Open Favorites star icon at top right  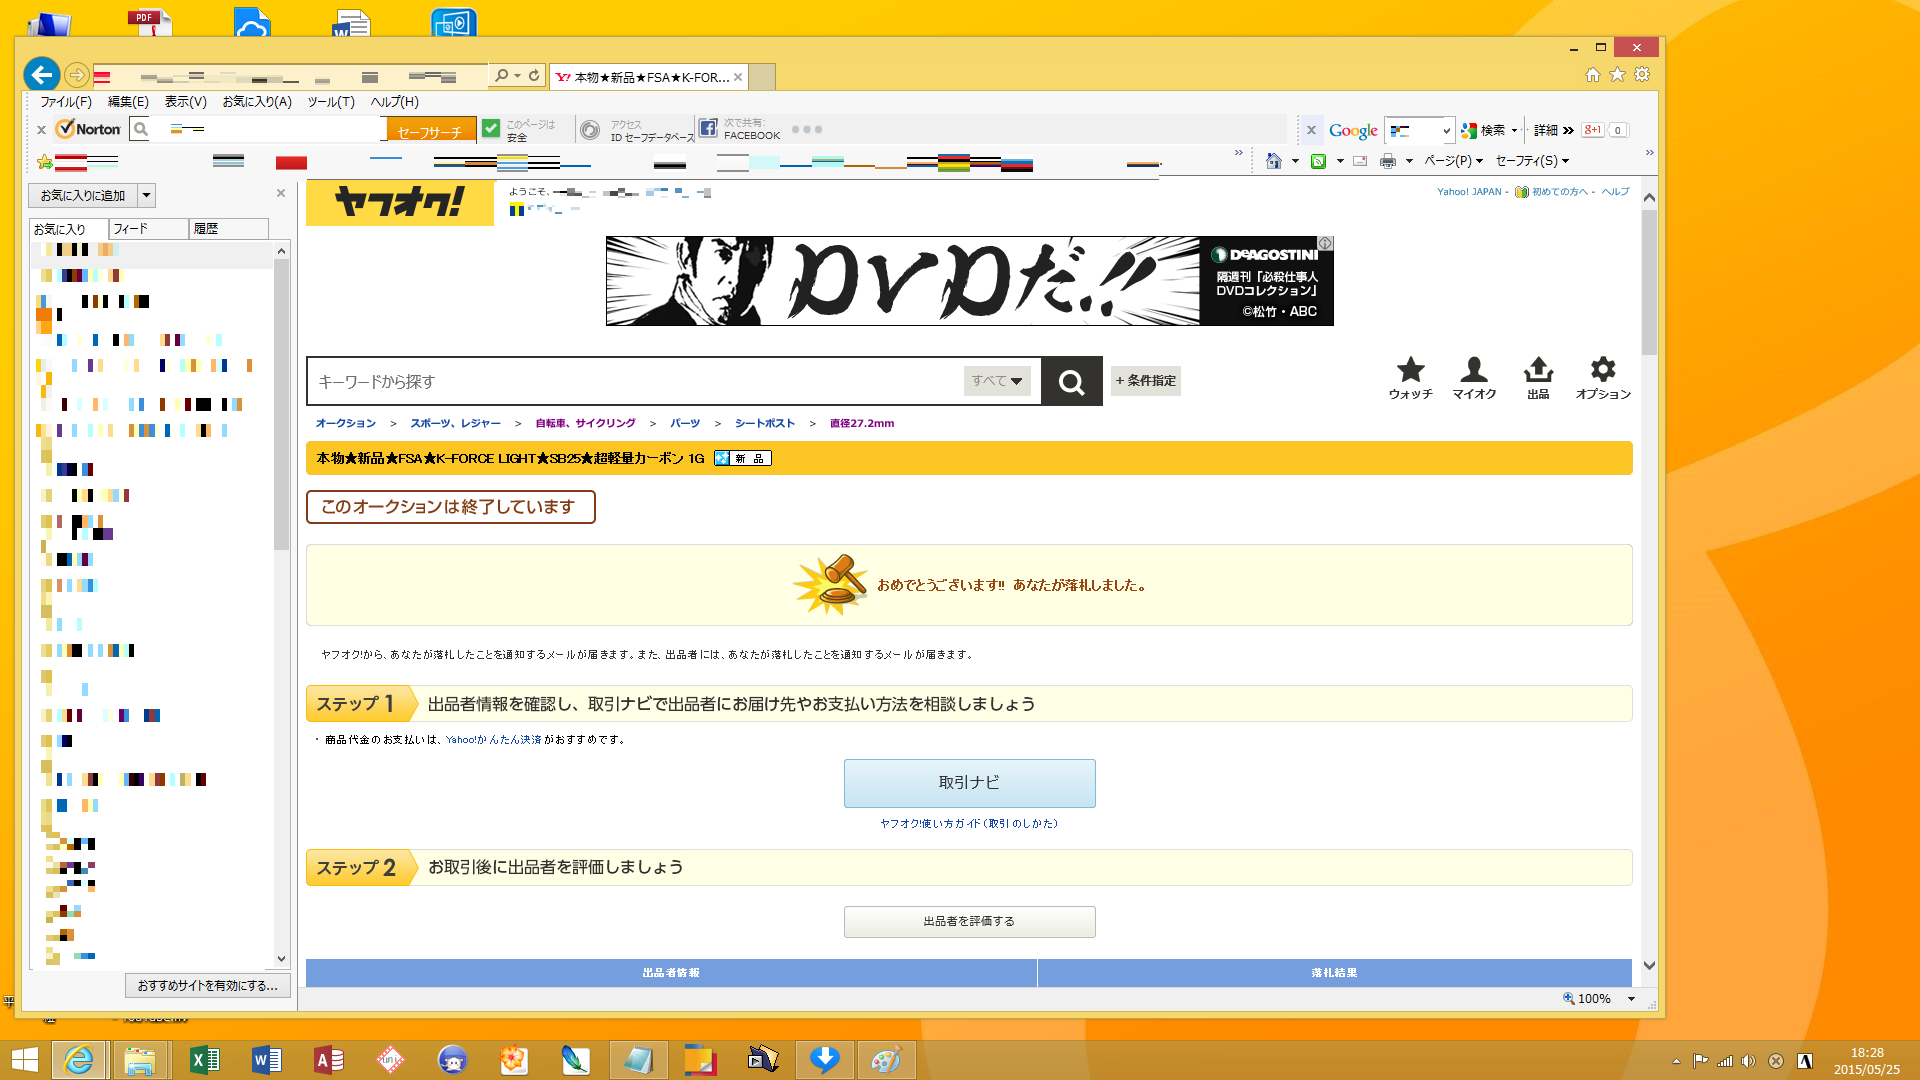[1617, 75]
